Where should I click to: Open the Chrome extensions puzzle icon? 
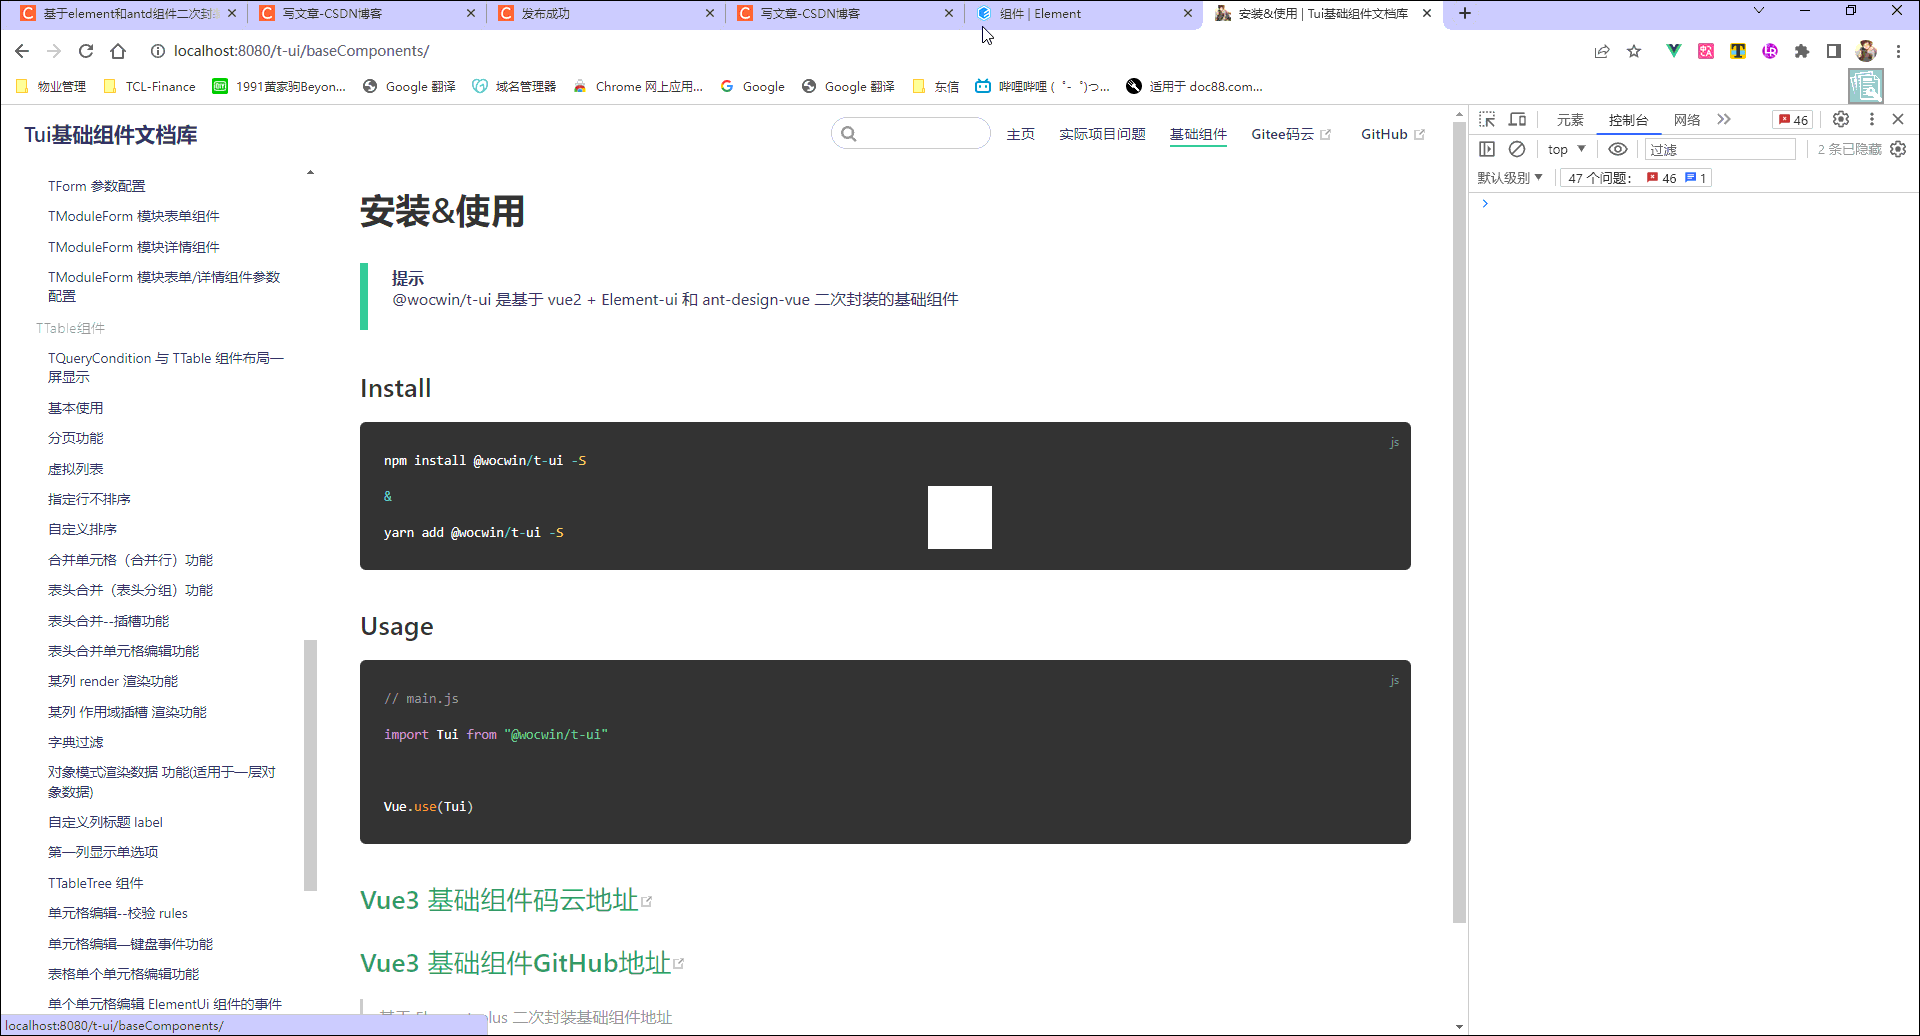(1802, 51)
